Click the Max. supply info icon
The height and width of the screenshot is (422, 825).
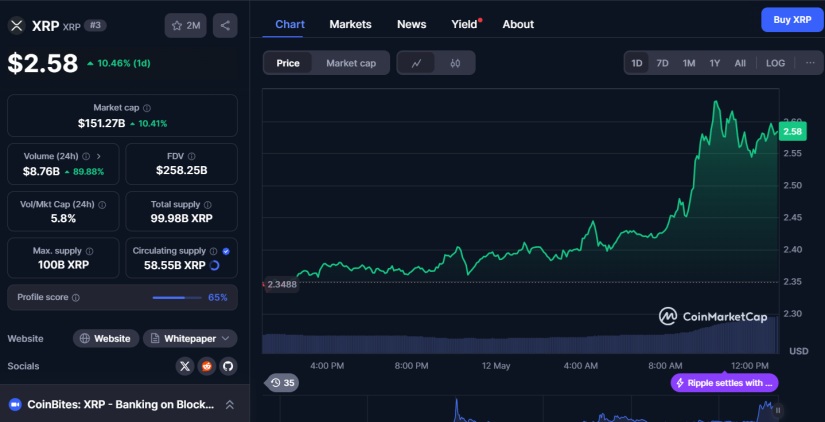click(89, 251)
